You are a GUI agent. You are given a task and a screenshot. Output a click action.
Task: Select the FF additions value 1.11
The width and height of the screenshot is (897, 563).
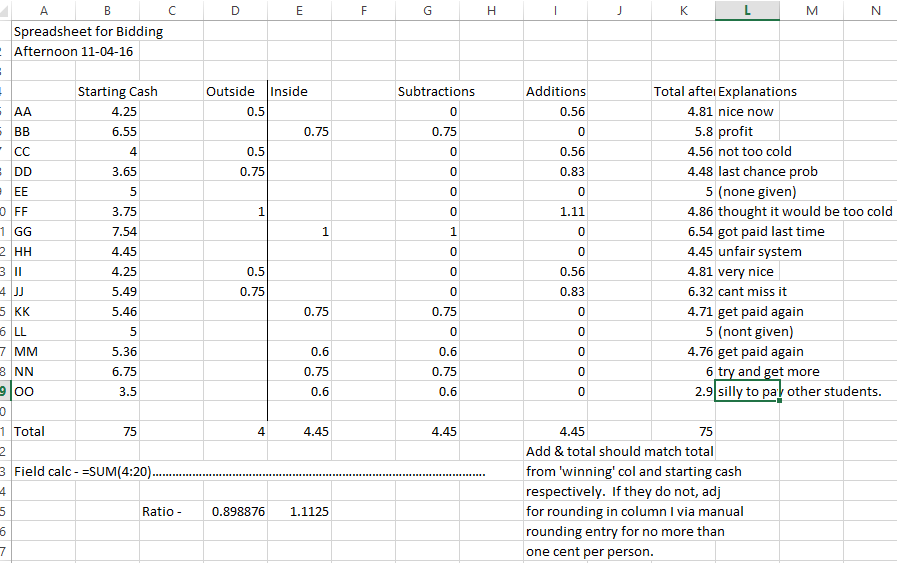(555, 211)
